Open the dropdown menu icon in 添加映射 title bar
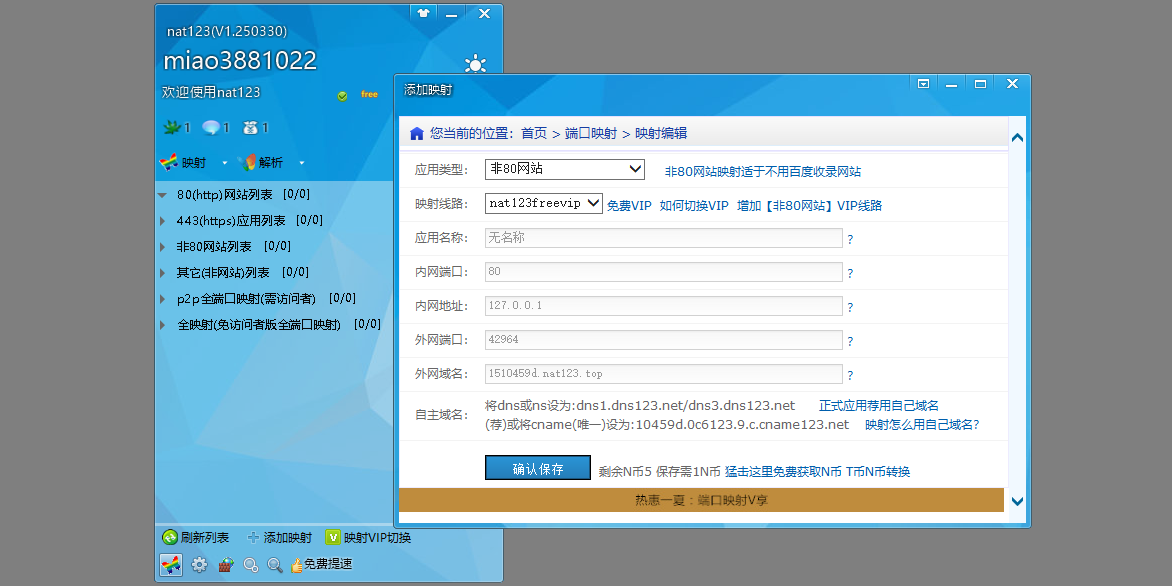 coord(923,84)
